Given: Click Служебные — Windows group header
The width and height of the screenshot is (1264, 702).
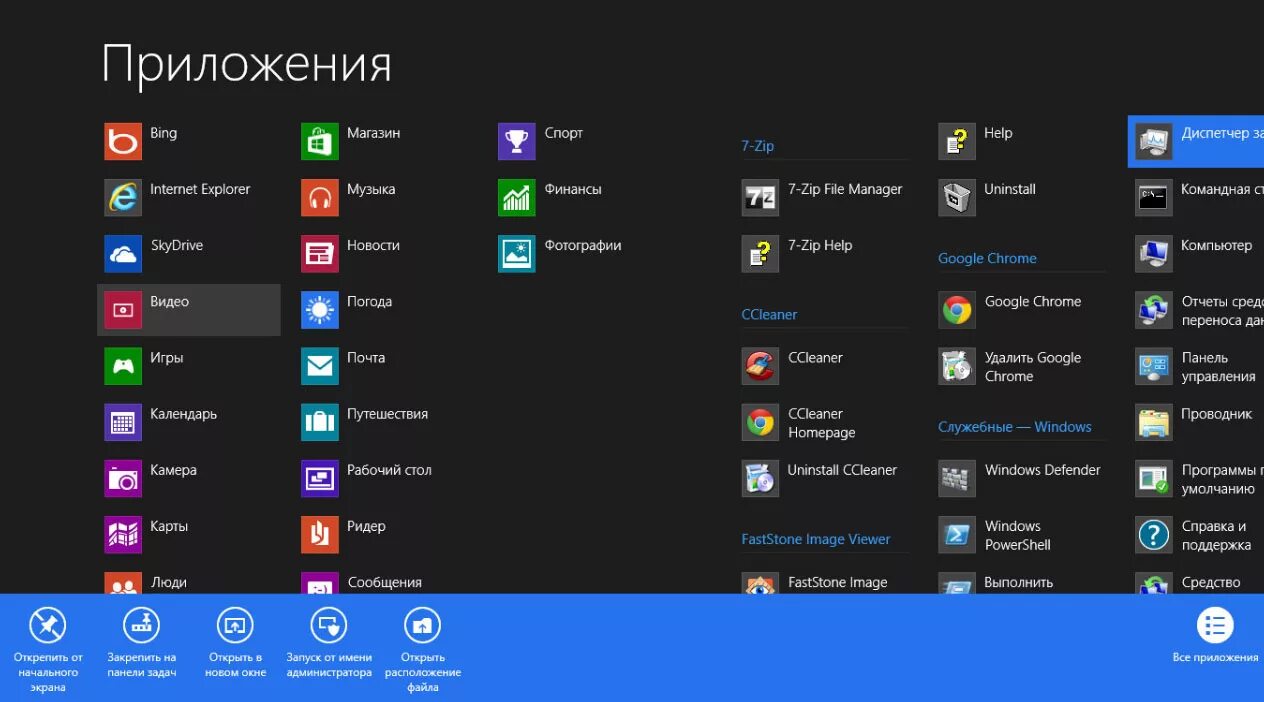Looking at the screenshot, I should [x=1015, y=427].
